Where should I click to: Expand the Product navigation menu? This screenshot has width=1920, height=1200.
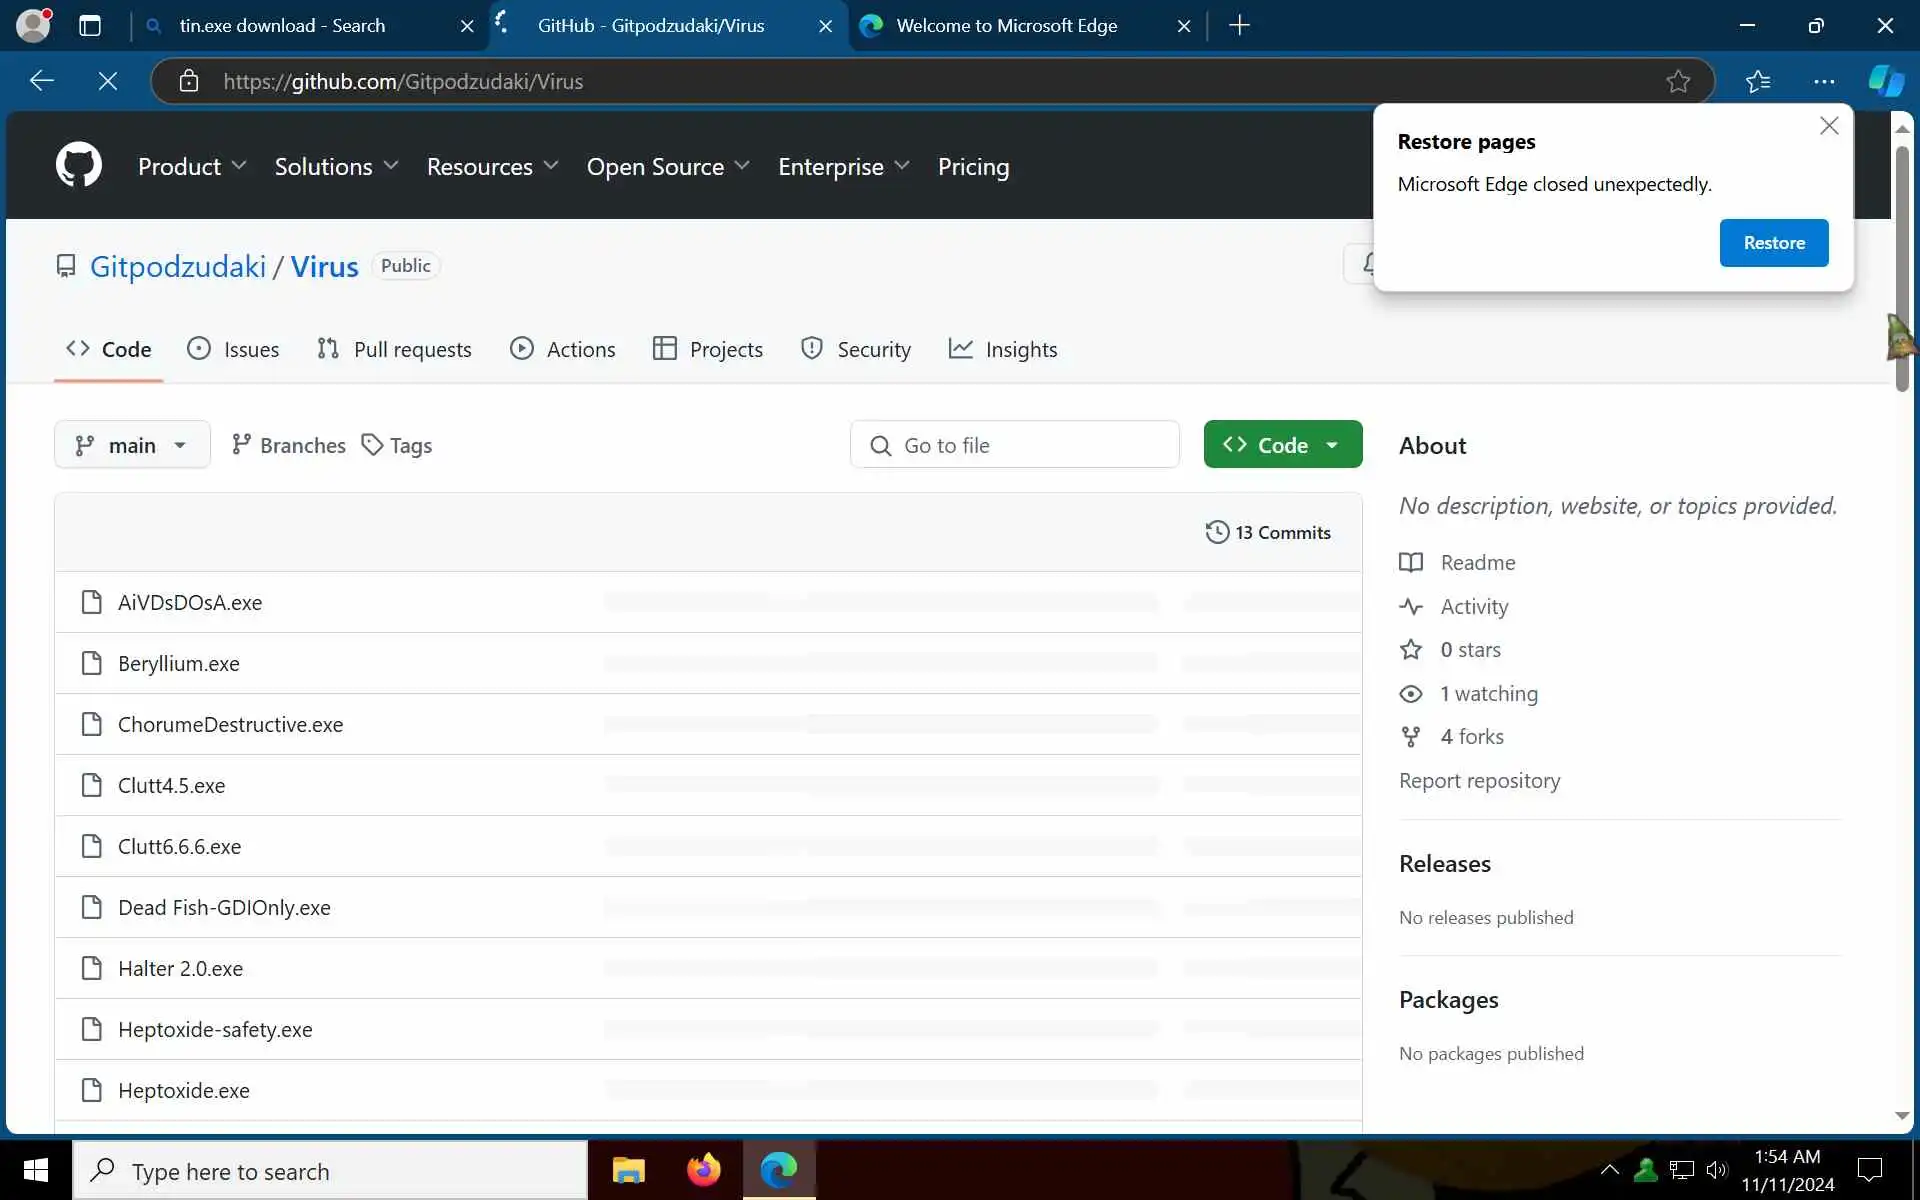(192, 166)
